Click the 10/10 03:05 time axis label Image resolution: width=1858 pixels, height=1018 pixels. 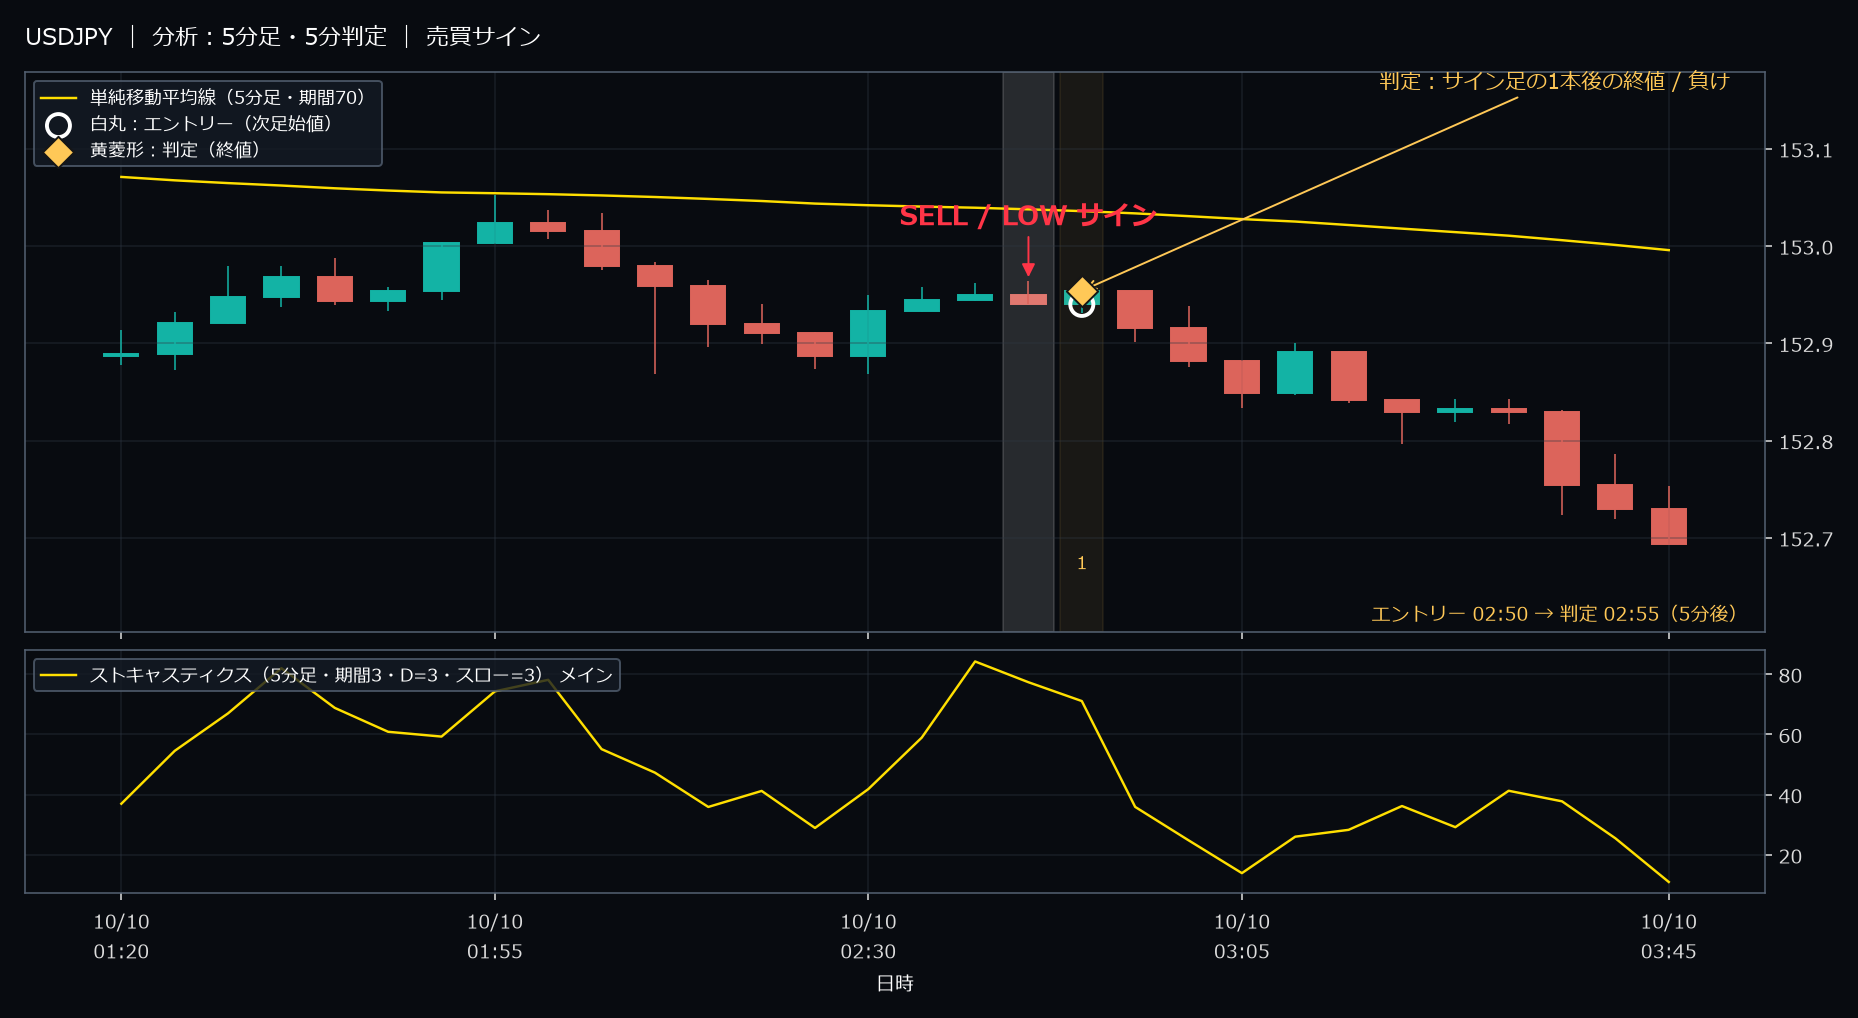(1242, 937)
